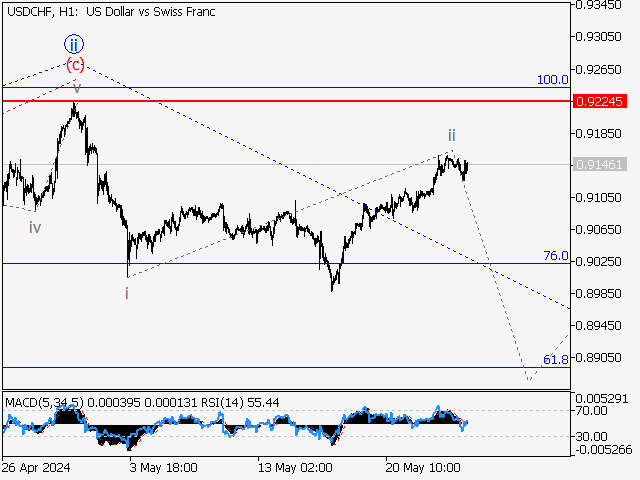
Task: Click the gray 0.91461 current price tag
Action: [x=600, y=164]
